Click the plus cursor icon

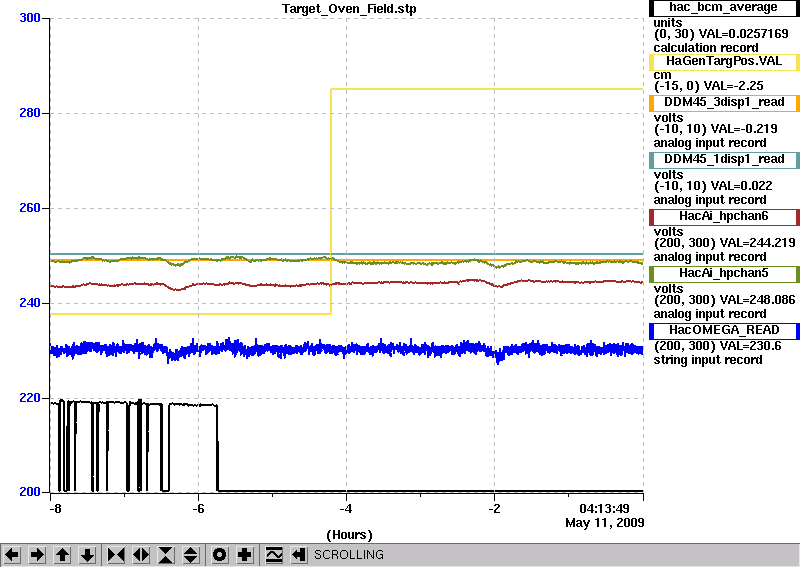pyautogui.click(x=245, y=555)
